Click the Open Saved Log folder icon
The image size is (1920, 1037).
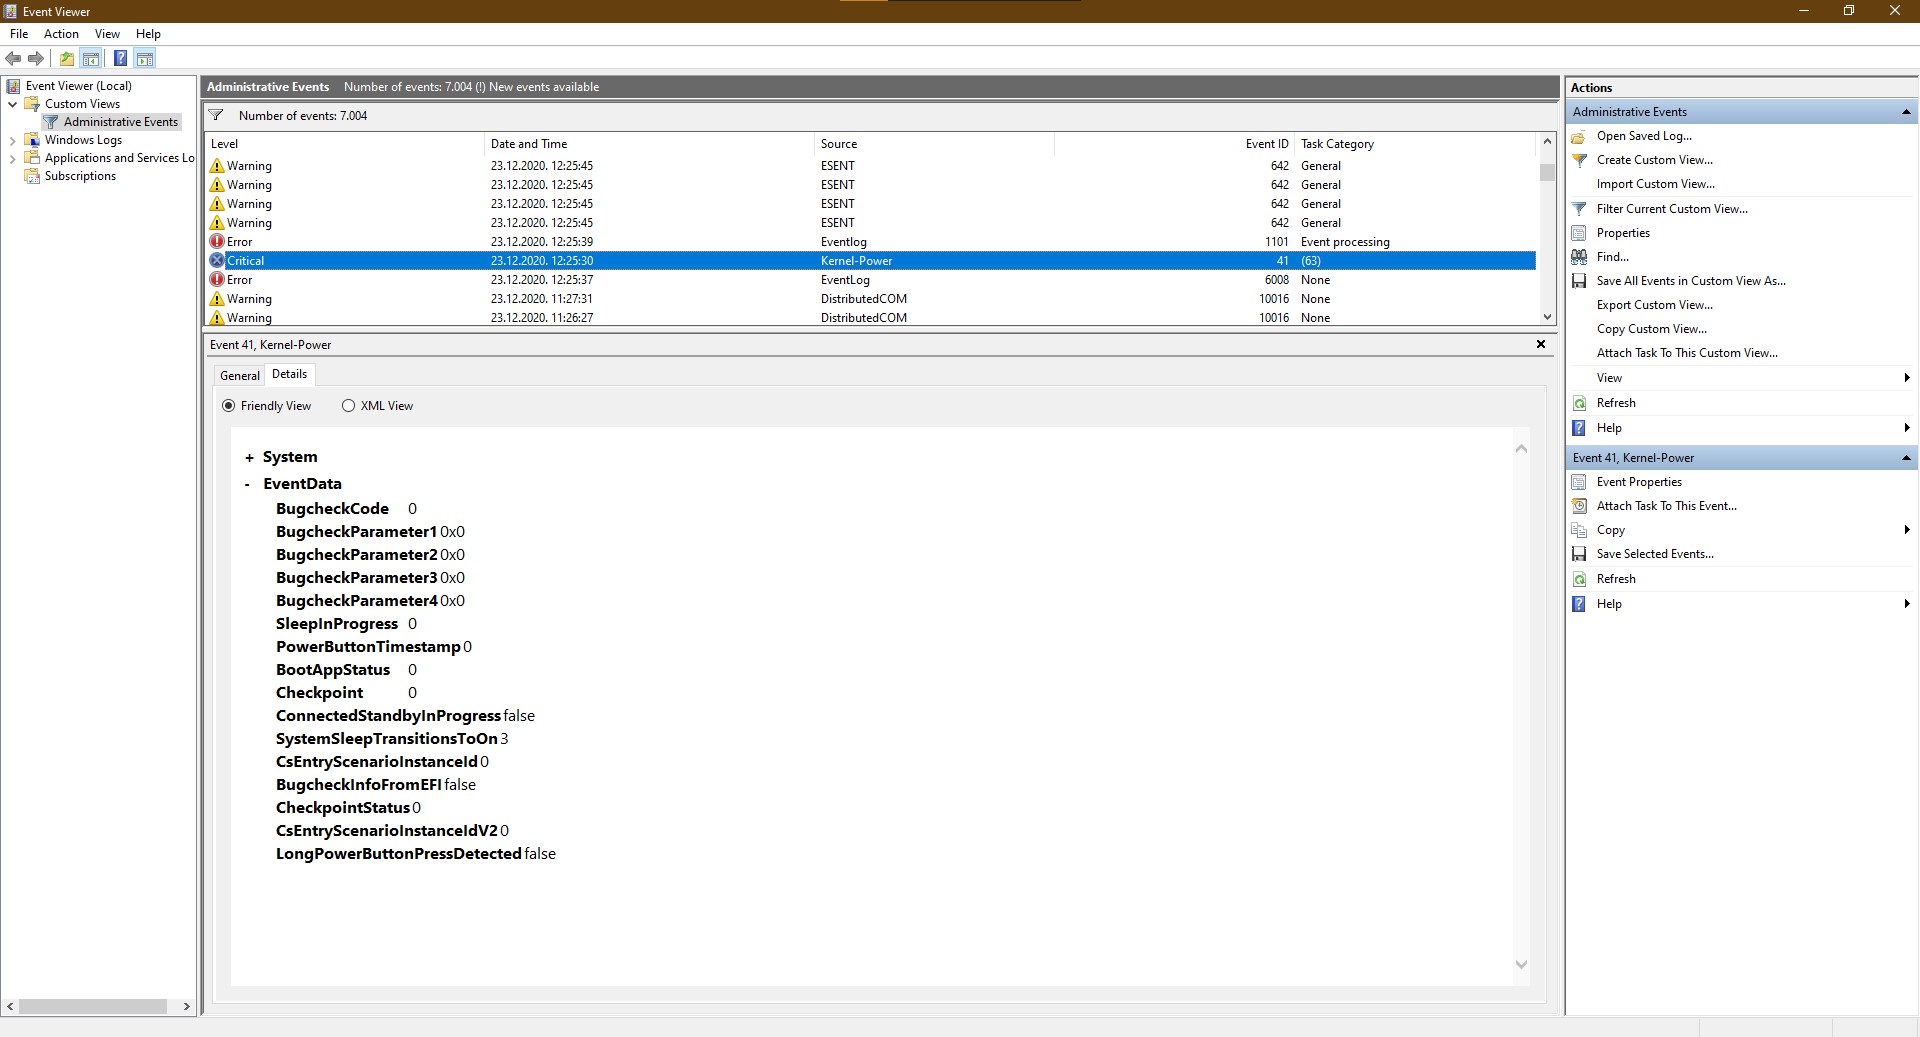pyautogui.click(x=1579, y=136)
